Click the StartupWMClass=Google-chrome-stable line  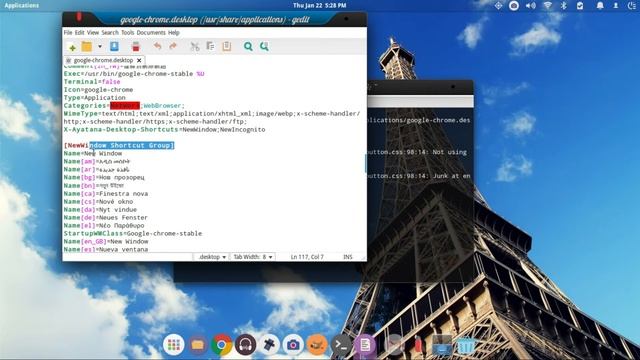[x=133, y=233]
